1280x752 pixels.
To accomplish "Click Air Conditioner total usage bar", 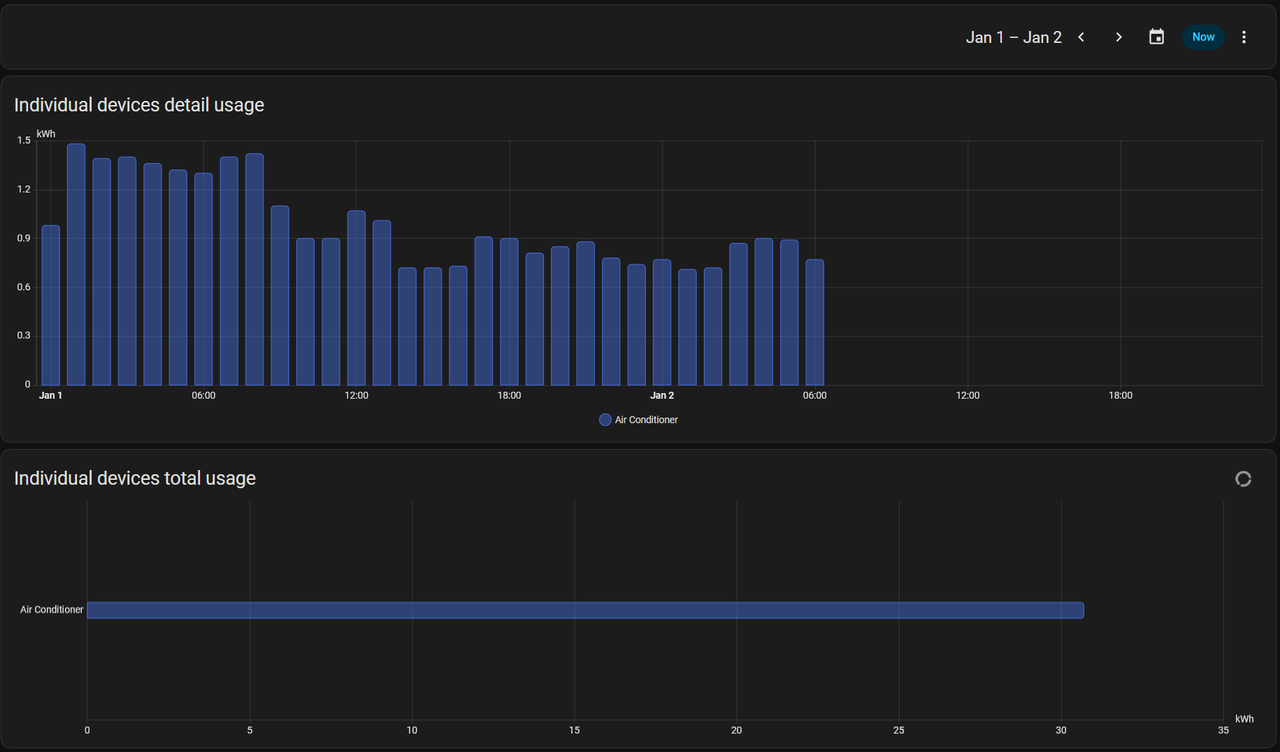I will coord(585,610).
